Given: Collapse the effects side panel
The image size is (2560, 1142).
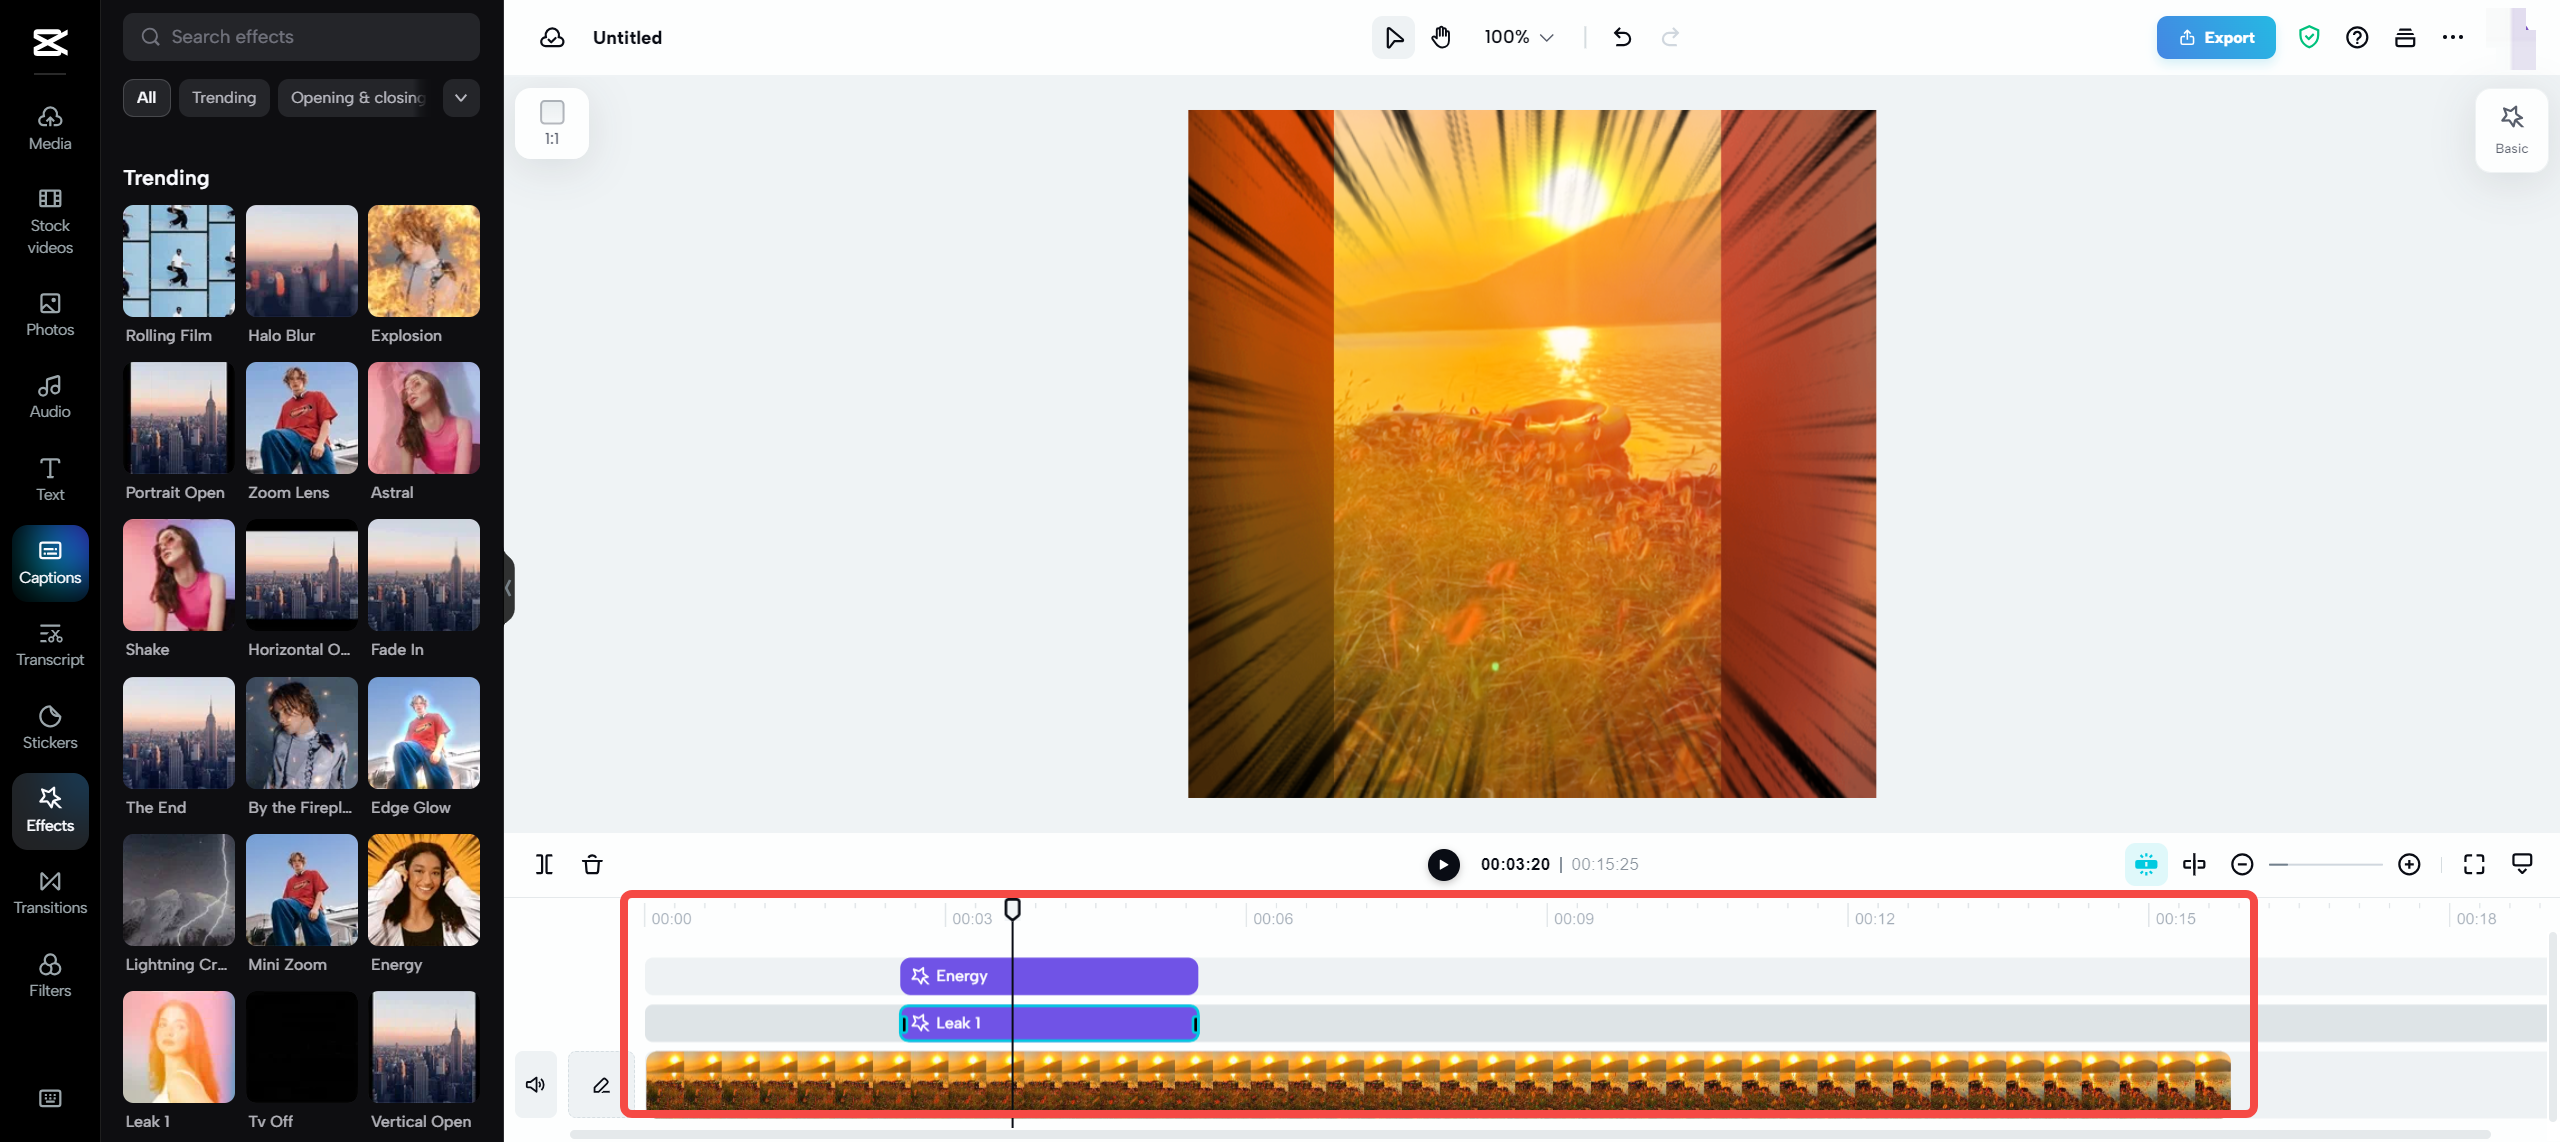Looking at the screenshot, I should click(x=508, y=588).
